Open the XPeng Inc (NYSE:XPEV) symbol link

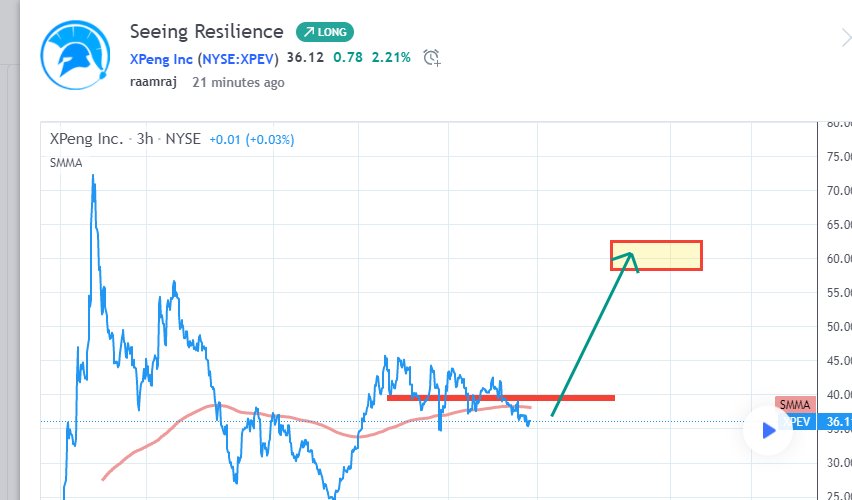(x=204, y=59)
